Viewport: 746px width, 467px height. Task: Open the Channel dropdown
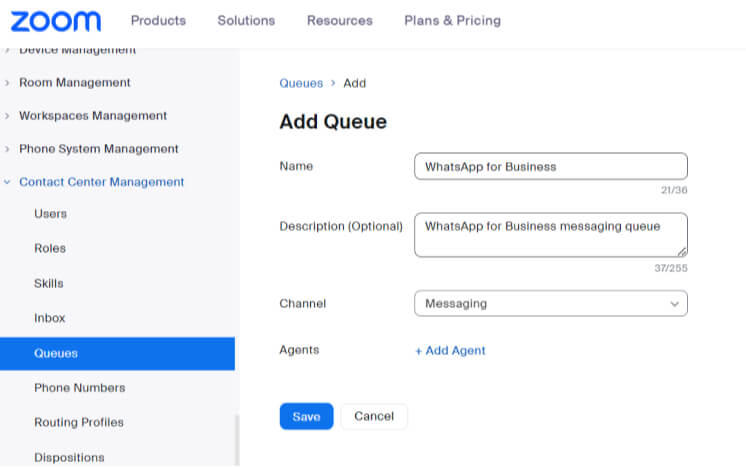(x=550, y=303)
